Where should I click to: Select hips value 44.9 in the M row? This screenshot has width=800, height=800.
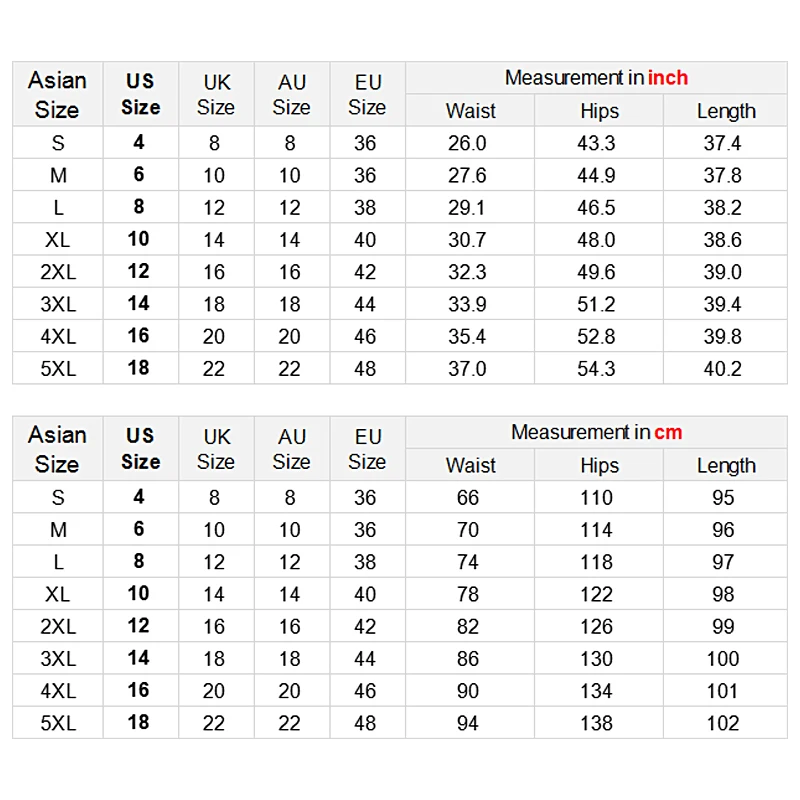(596, 176)
